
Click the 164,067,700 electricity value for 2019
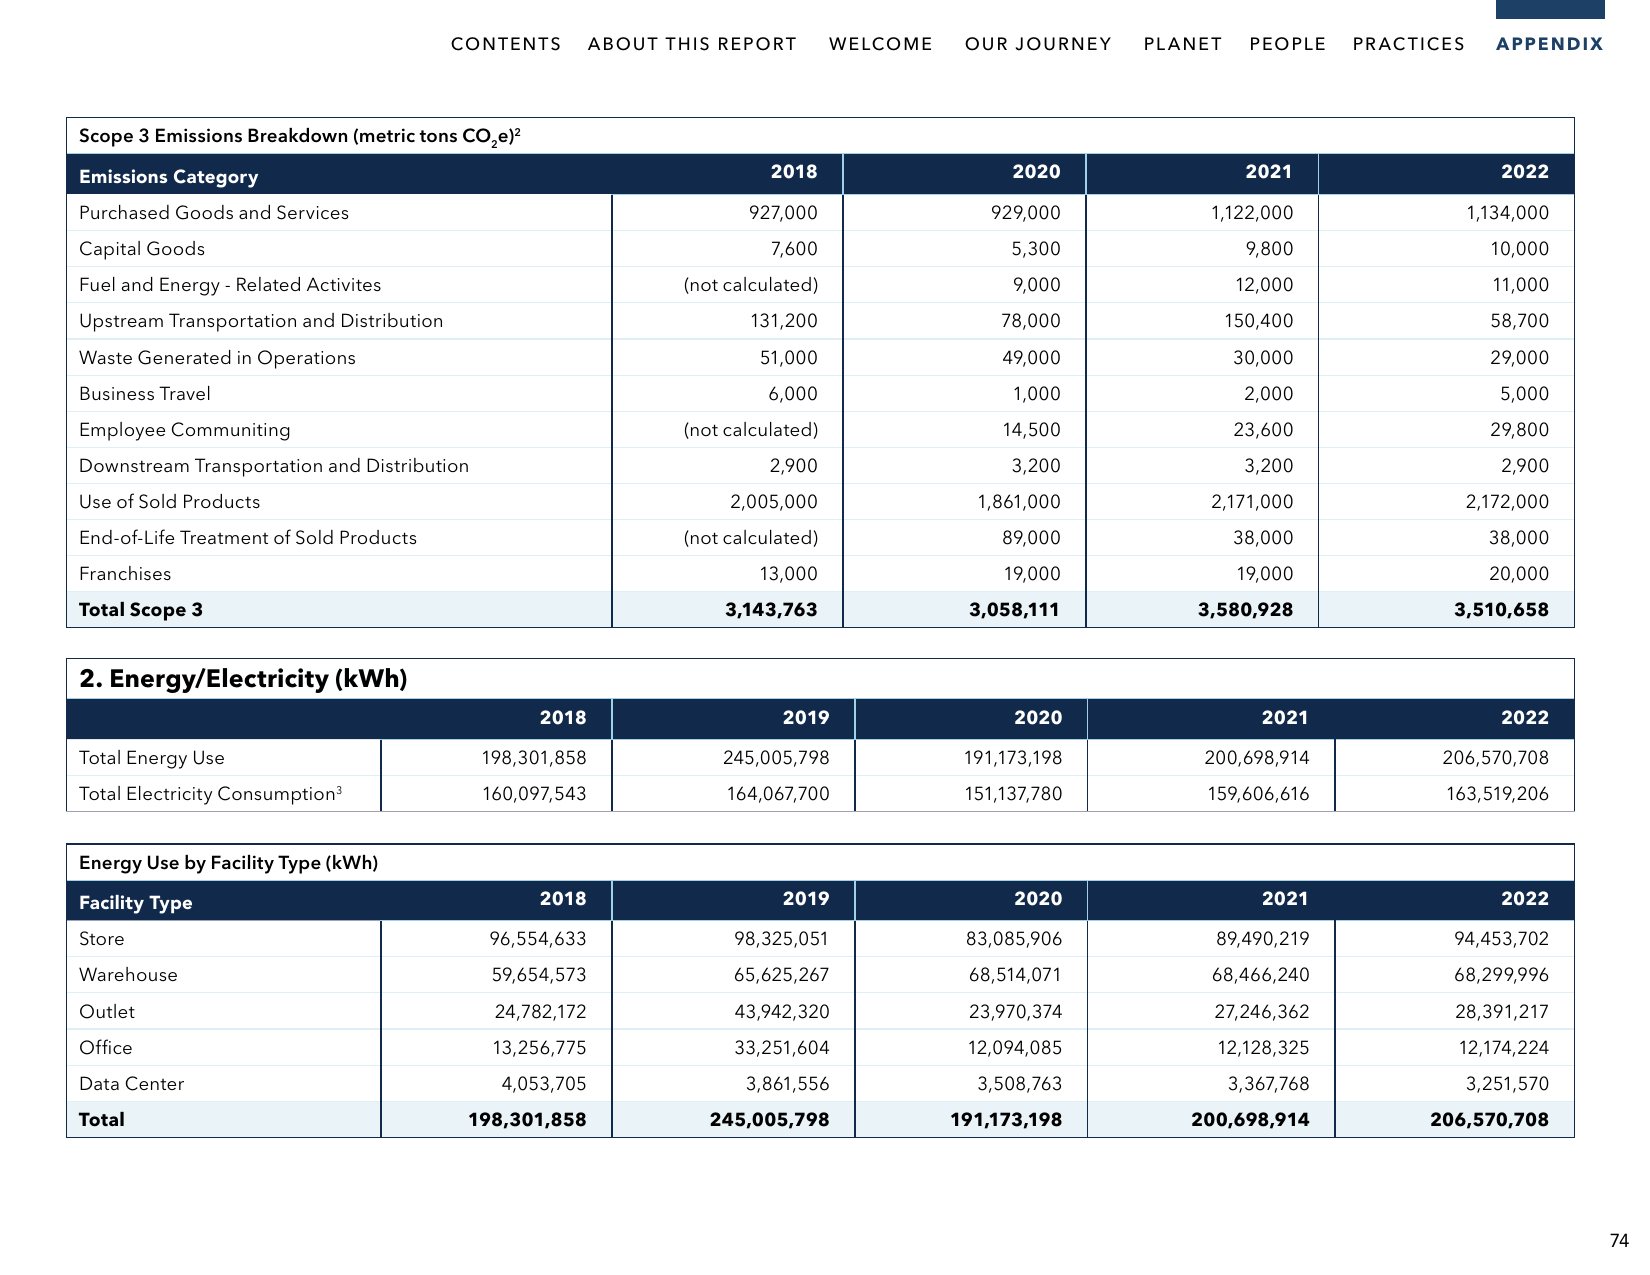point(778,794)
